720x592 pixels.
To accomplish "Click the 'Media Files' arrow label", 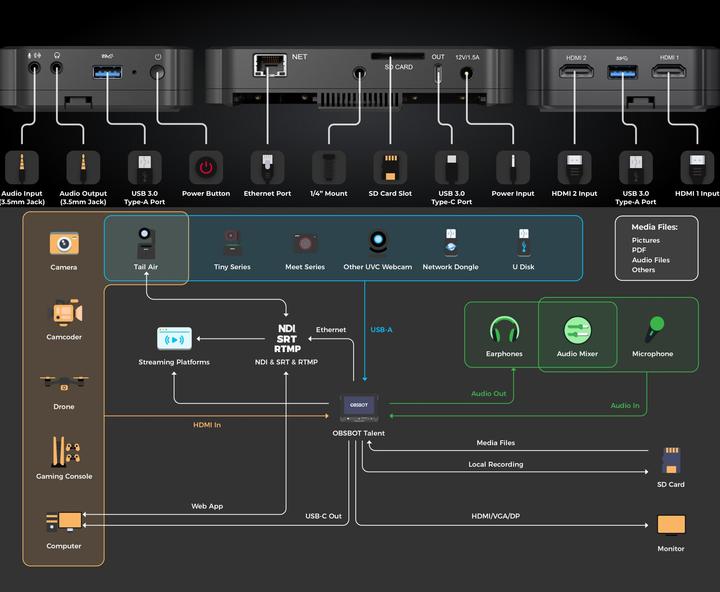I will [496, 443].
